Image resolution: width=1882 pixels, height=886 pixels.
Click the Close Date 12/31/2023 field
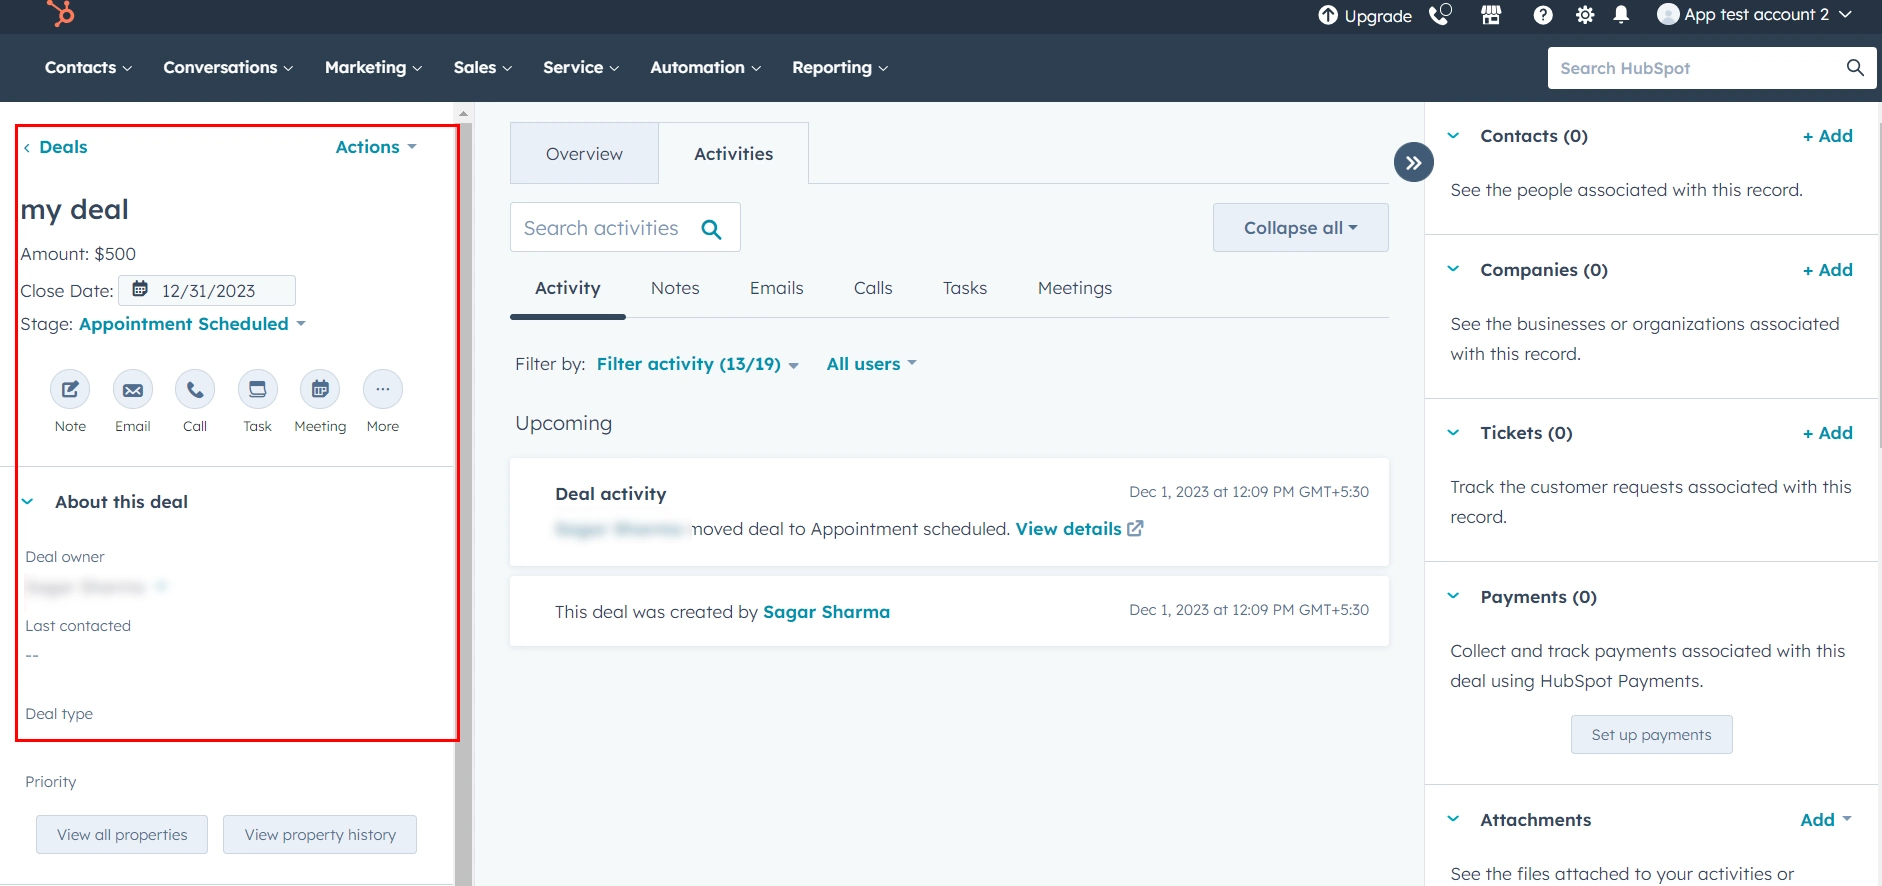pos(207,291)
